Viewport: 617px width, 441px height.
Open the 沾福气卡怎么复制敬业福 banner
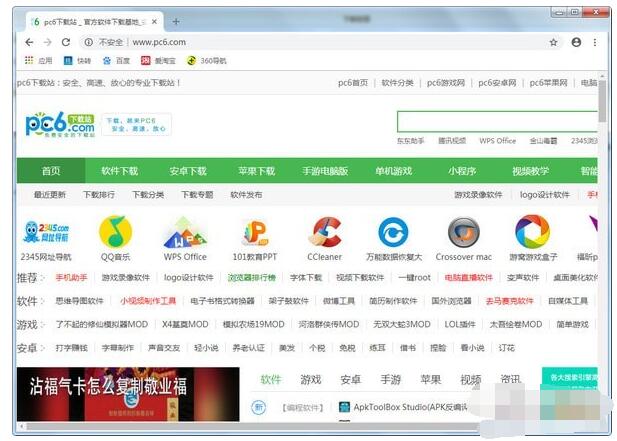(x=128, y=394)
